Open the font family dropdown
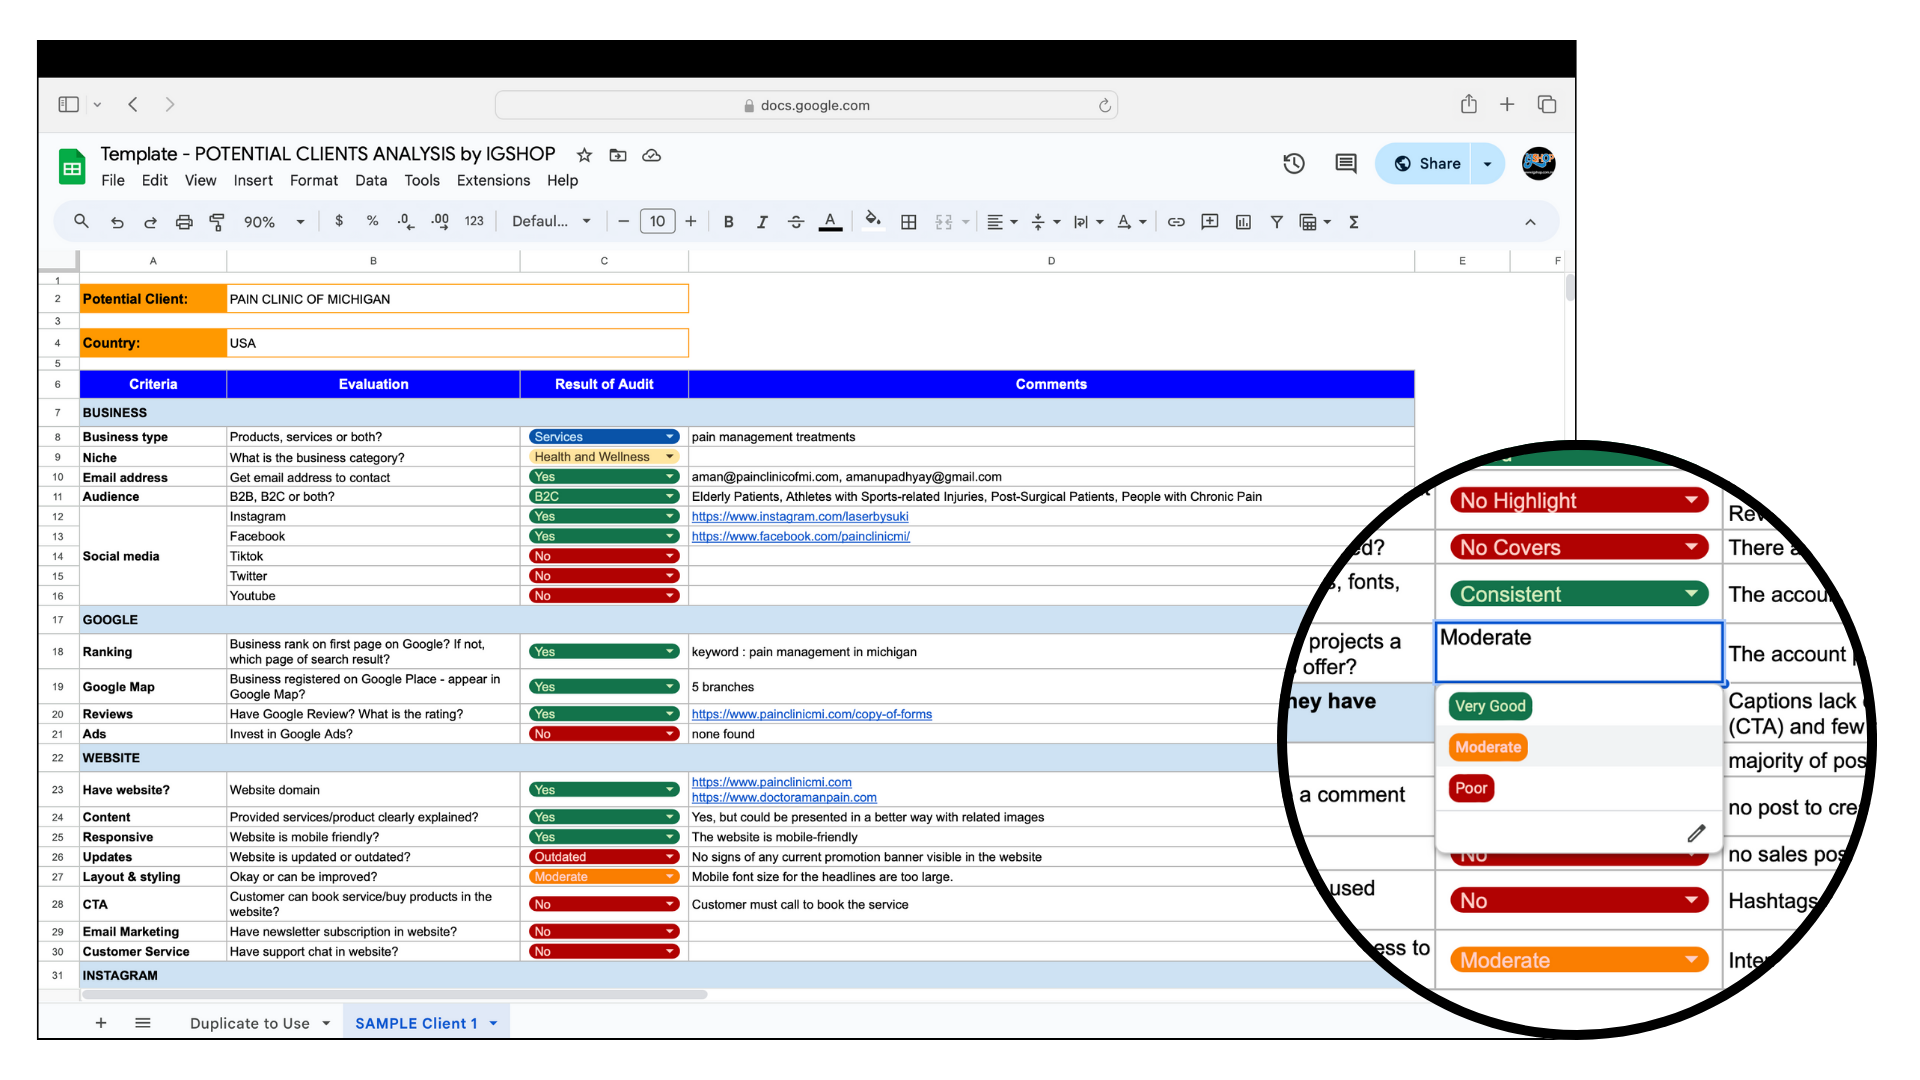1920x1080 pixels. coord(551,222)
